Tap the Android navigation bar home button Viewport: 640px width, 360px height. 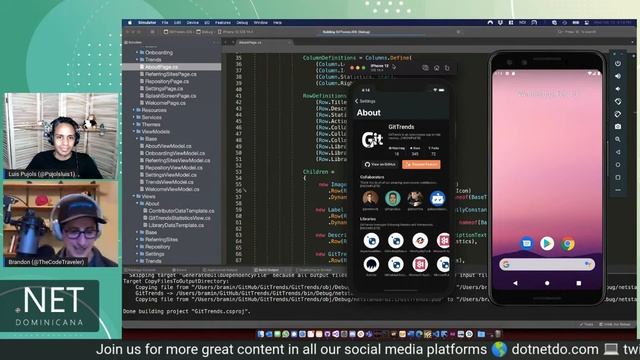547,283
